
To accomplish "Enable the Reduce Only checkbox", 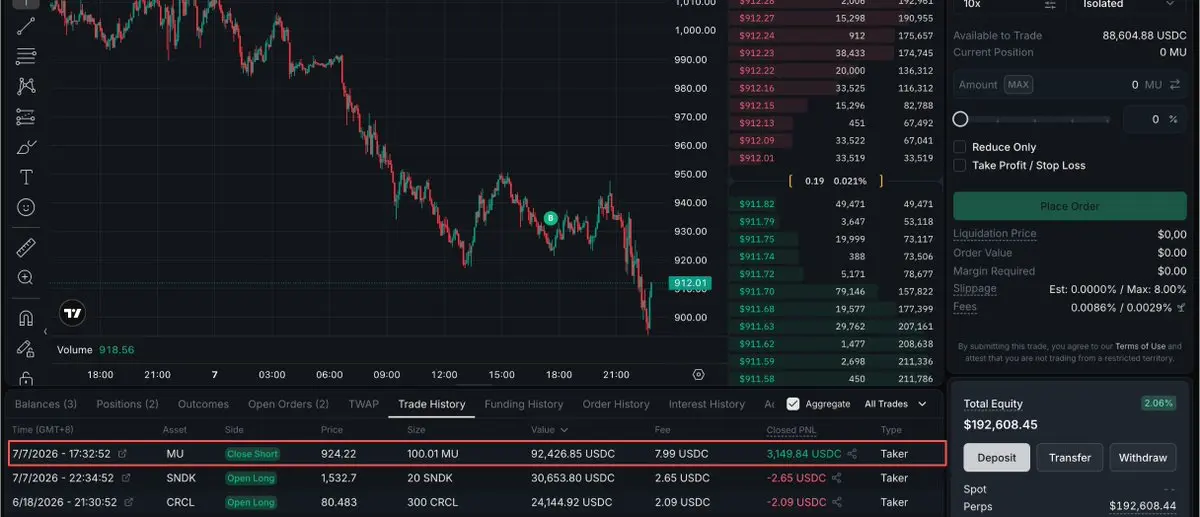I will click(x=960, y=147).
